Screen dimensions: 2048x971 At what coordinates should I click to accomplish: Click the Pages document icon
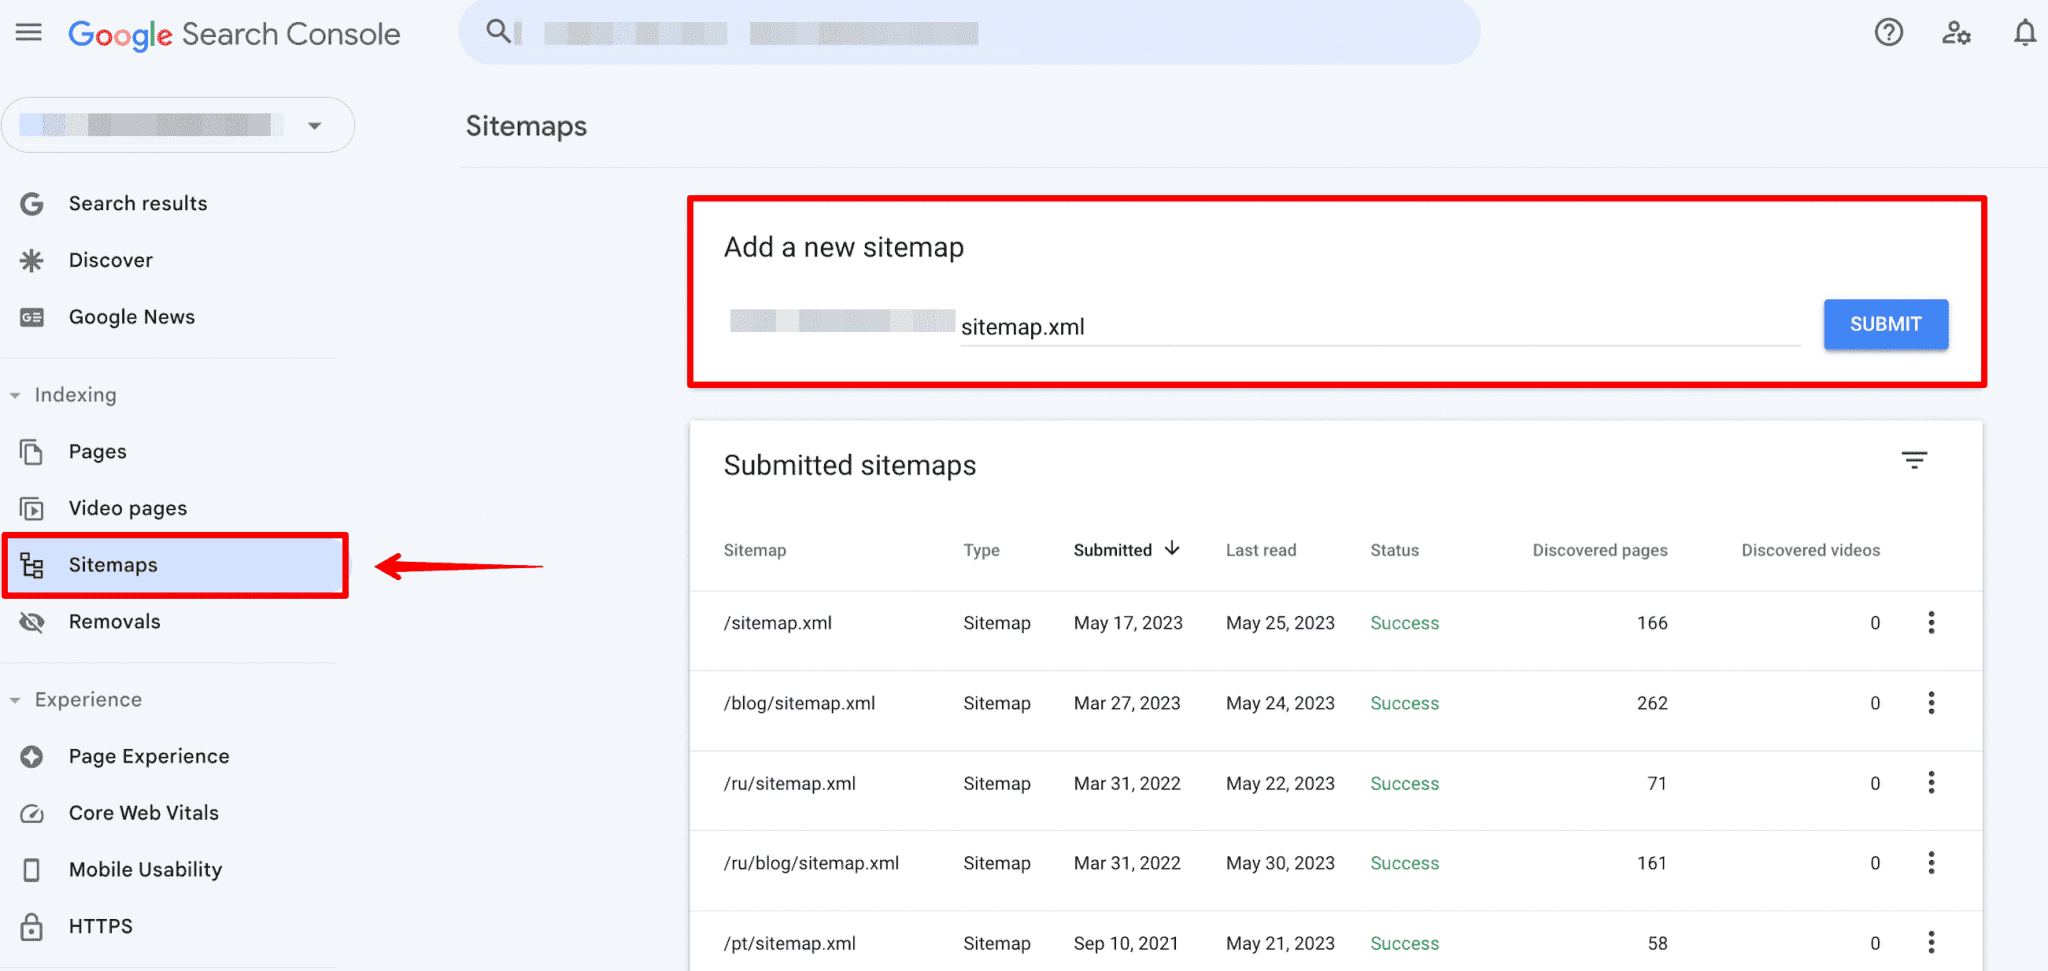tap(32, 452)
